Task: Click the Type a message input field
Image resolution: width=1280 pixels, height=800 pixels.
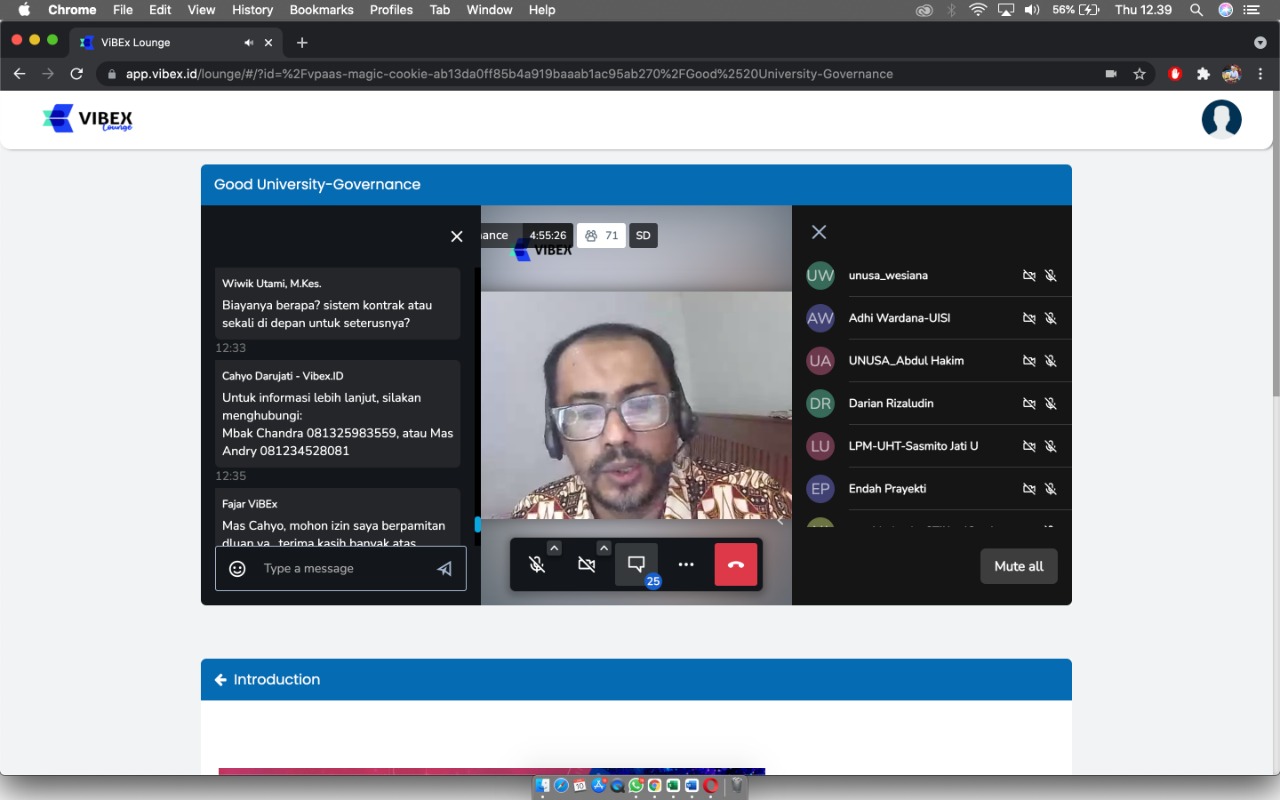Action: click(x=340, y=568)
